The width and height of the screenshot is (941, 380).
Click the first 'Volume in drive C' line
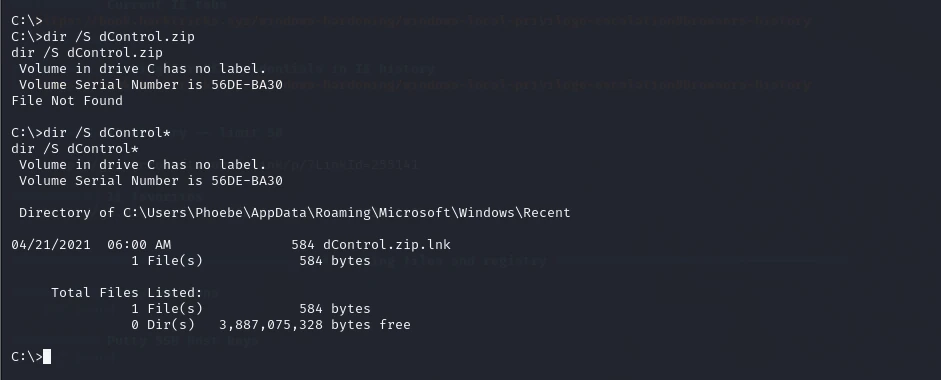tap(143, 68)
